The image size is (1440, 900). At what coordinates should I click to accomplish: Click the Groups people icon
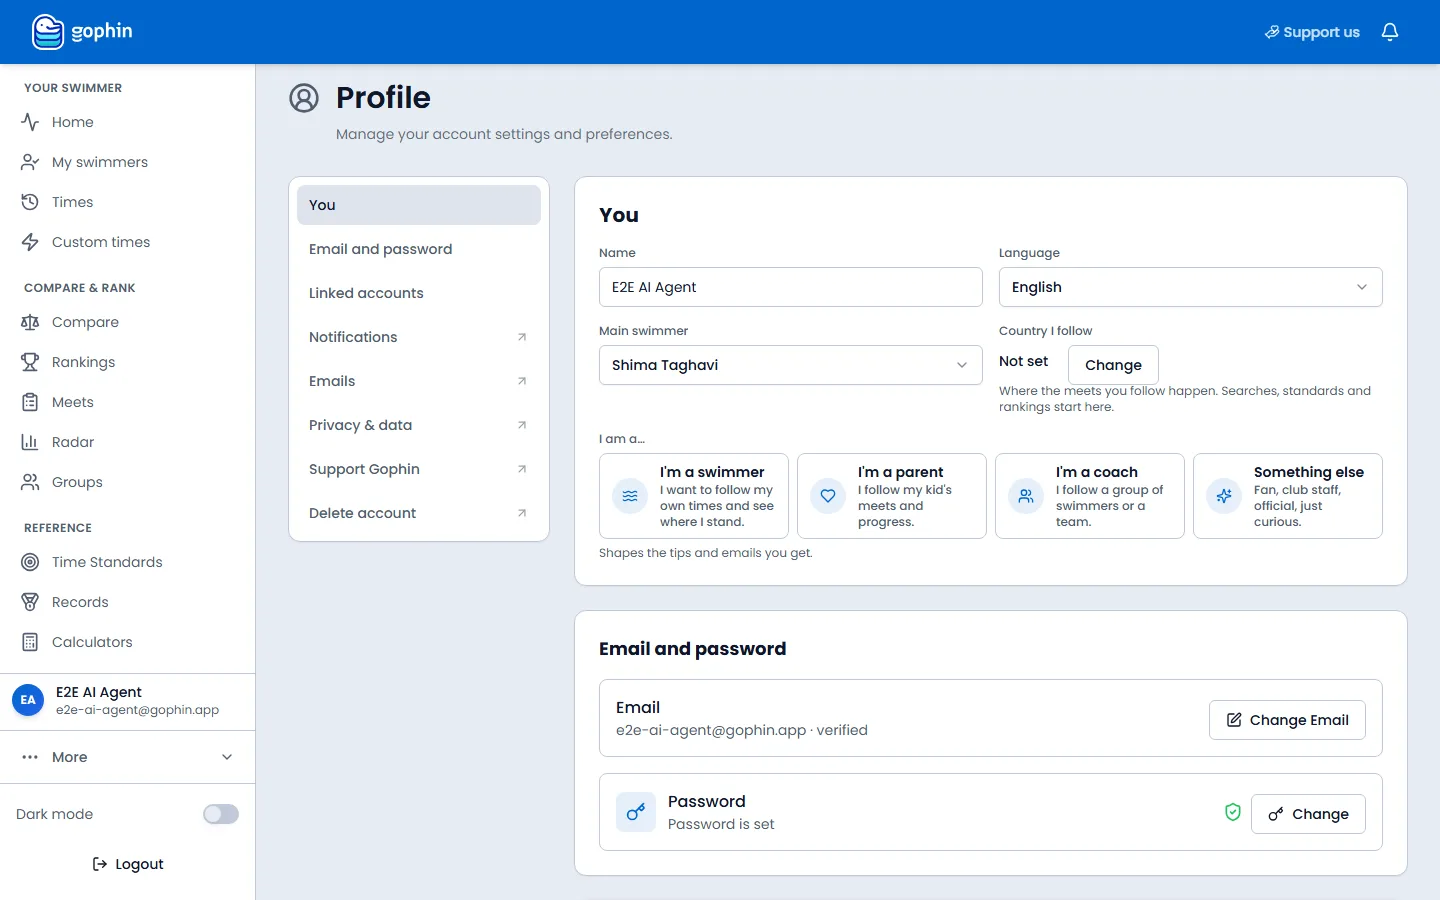coord(30,482)
